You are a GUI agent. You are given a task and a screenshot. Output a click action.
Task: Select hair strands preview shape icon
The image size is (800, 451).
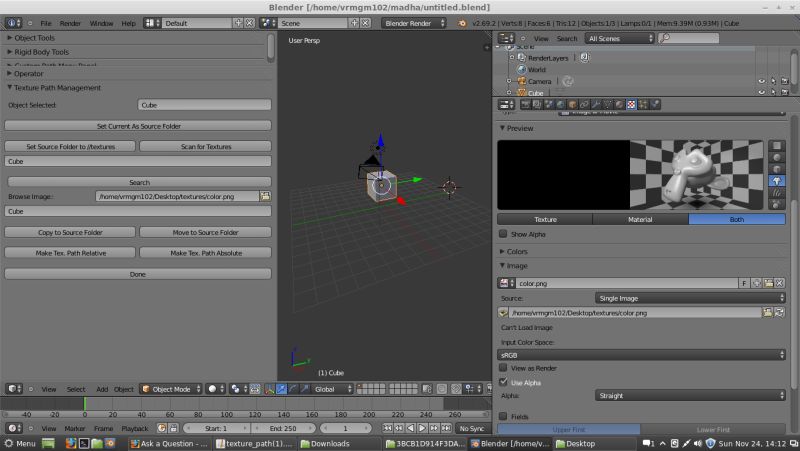(777, 192)
